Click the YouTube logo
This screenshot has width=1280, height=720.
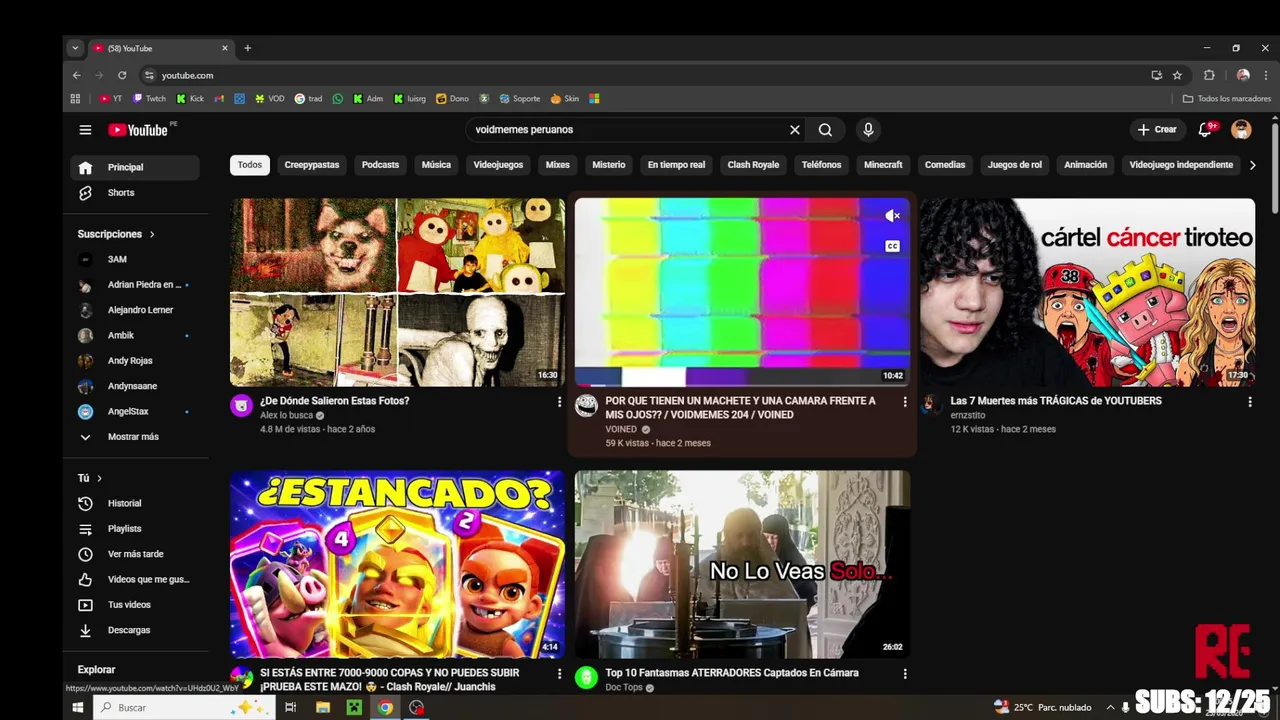tap(138, 130)
